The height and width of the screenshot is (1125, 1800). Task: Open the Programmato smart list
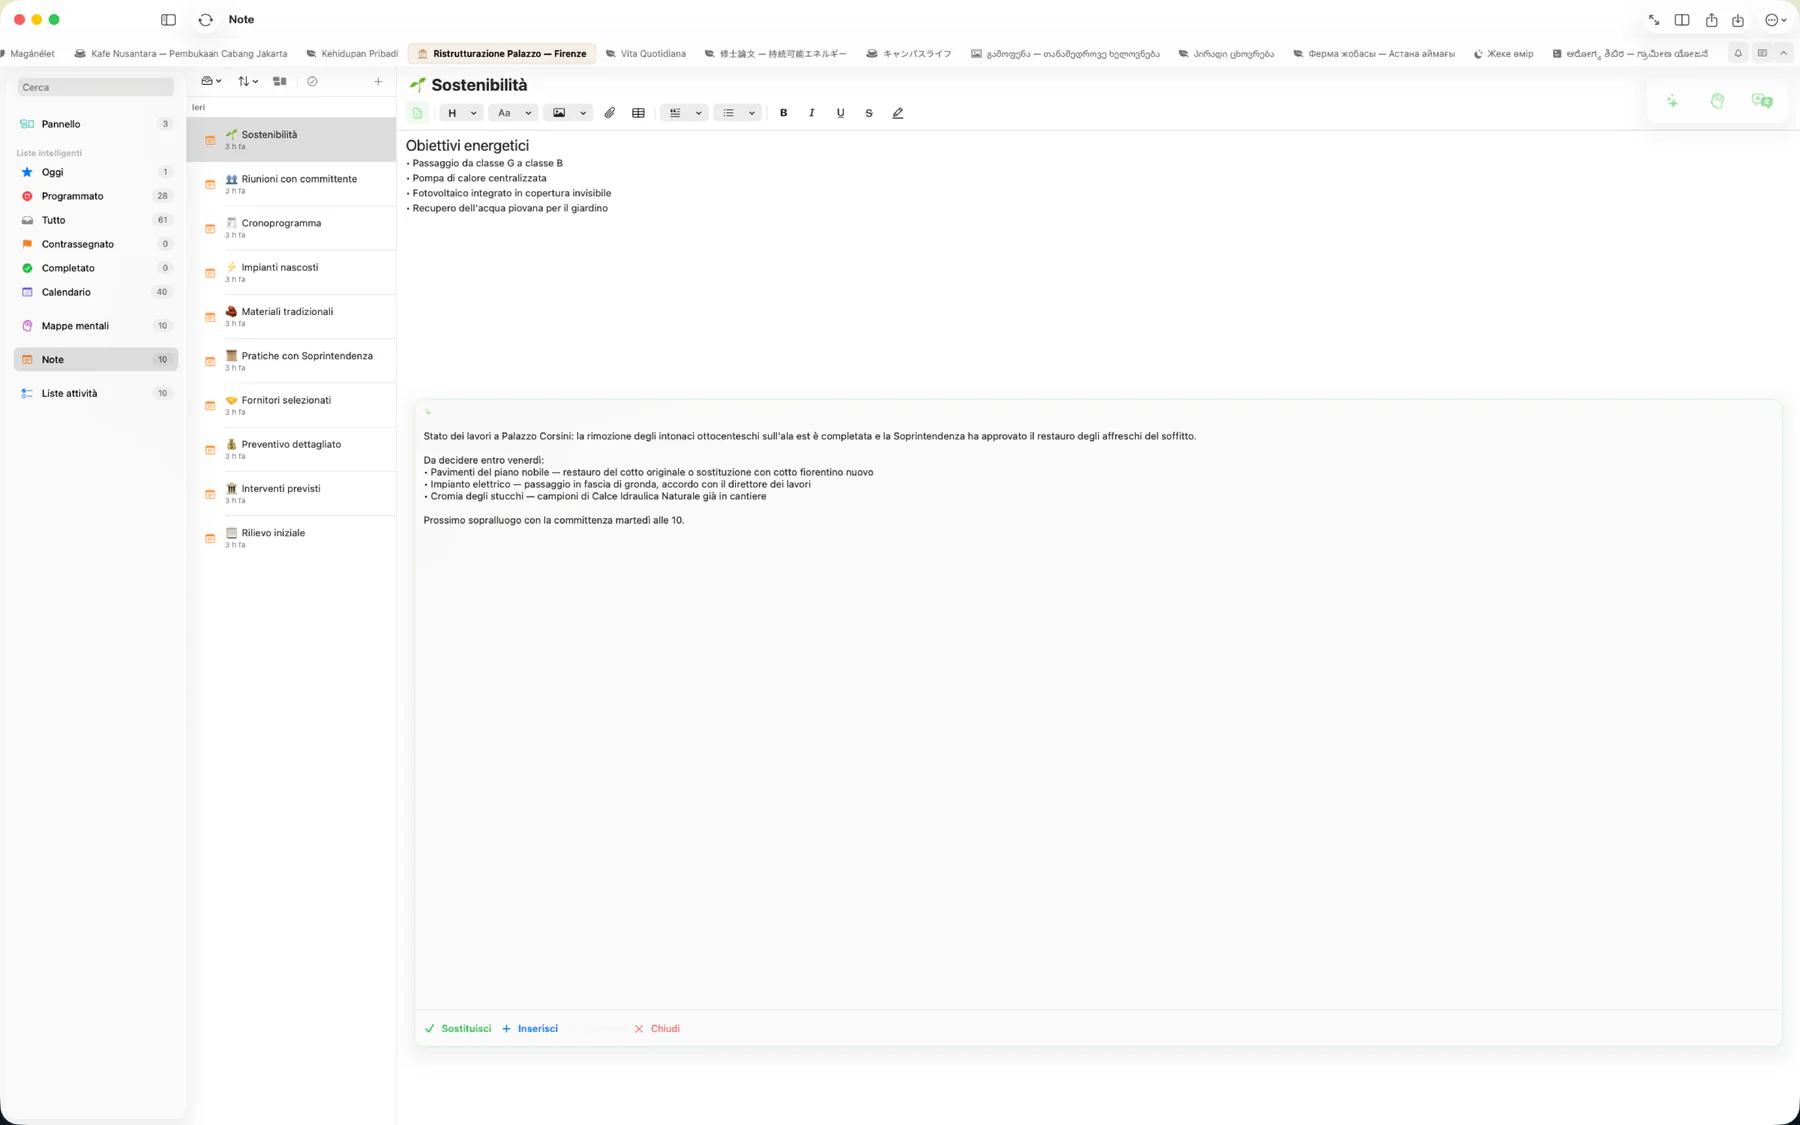tap(96, 196)
